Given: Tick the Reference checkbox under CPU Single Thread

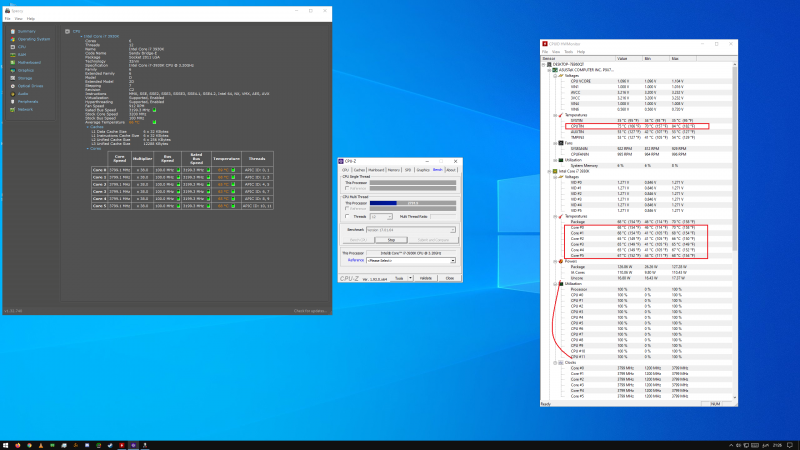Looking at the screenshot, I should click(x=346, y=189).
